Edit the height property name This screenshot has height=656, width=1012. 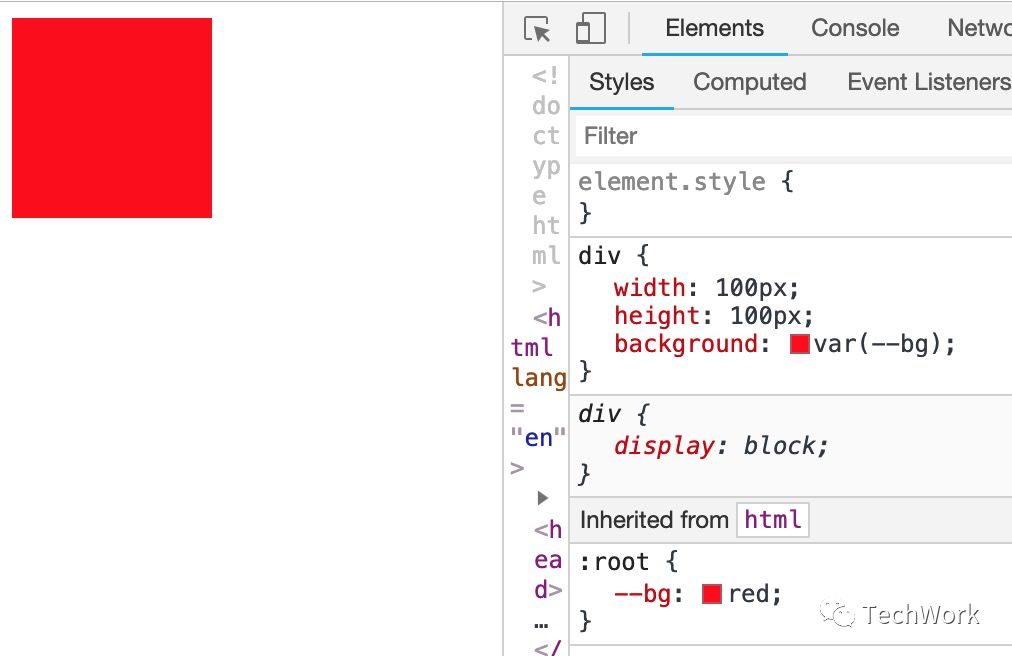(657, 316)
